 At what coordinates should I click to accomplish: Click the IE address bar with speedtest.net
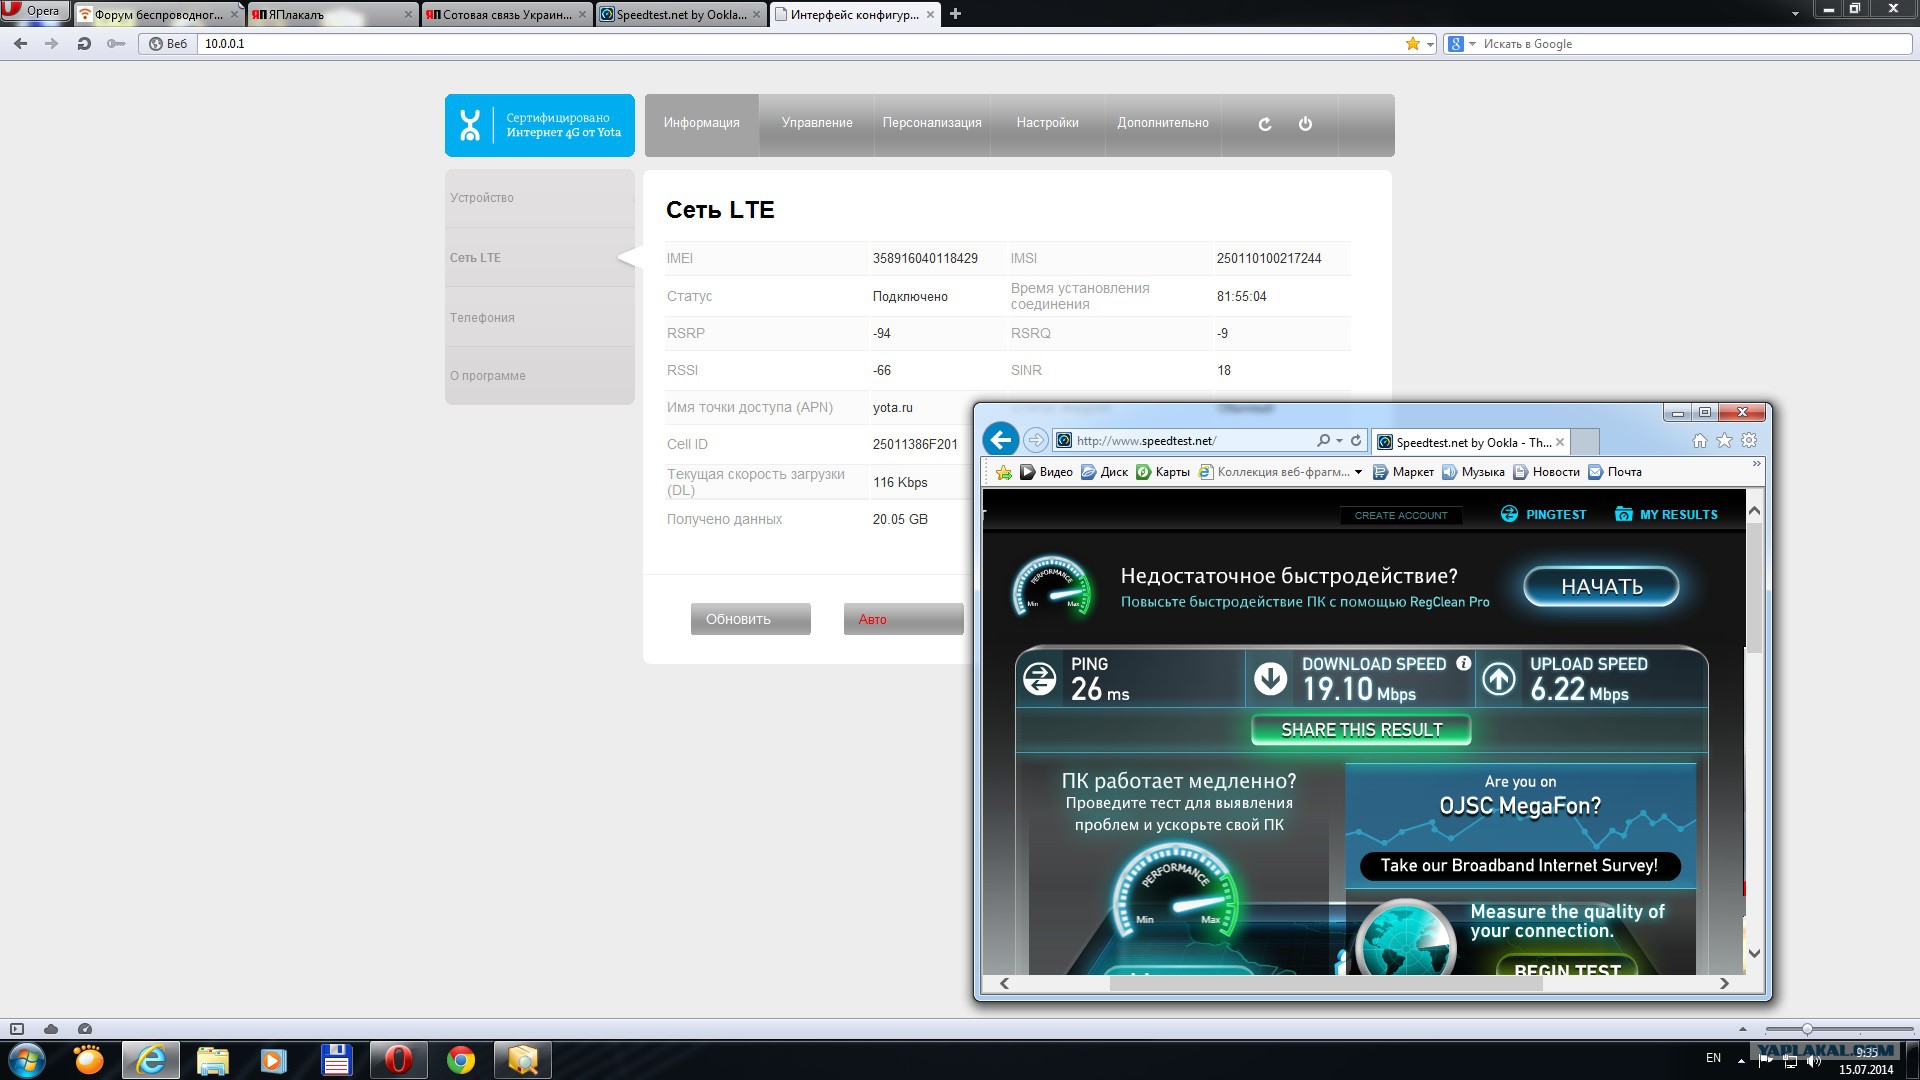tap(1190, 441)
